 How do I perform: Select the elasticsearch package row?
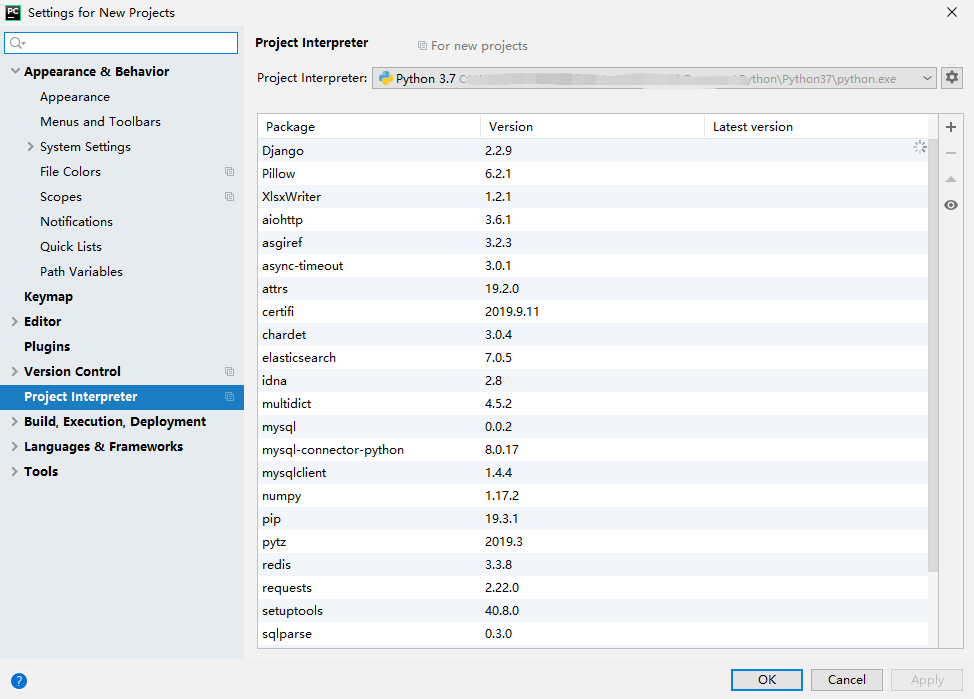(x=593, y=357)
